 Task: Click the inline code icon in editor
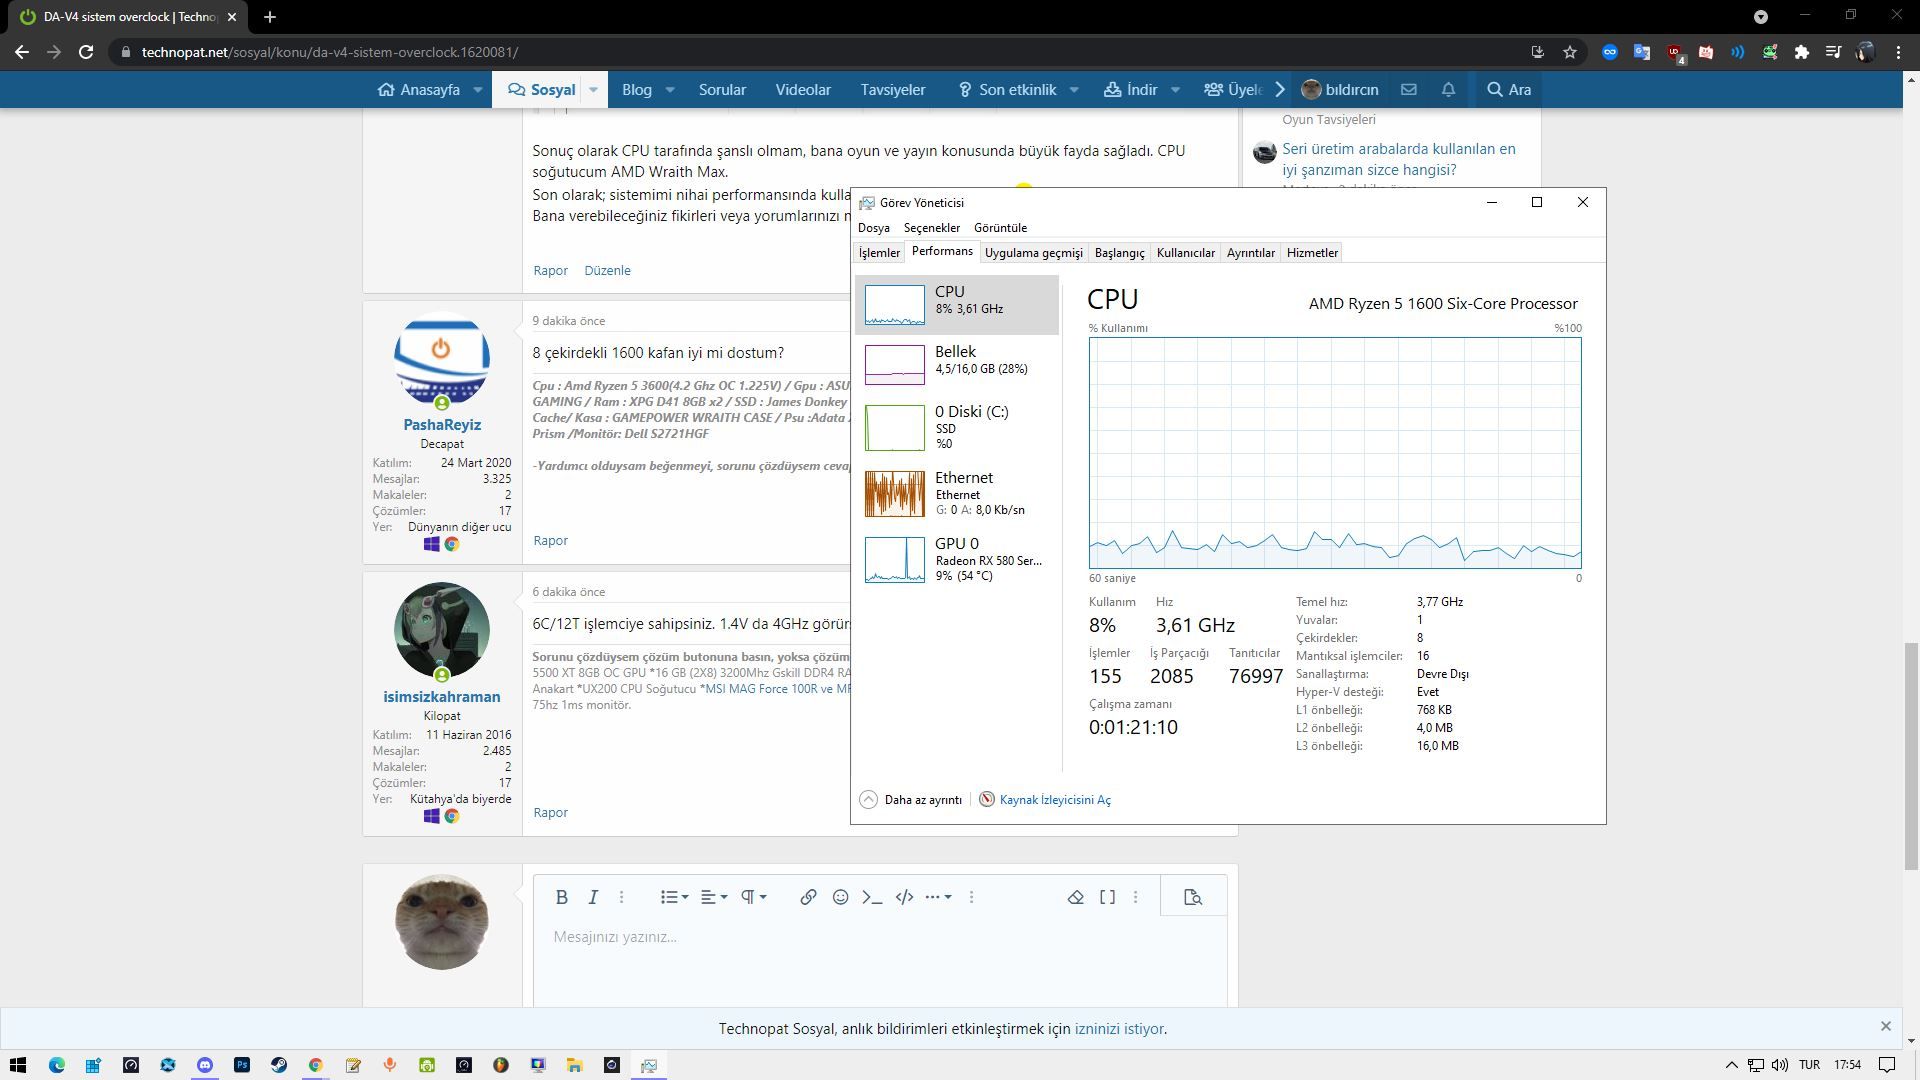(x=871, y=897)
